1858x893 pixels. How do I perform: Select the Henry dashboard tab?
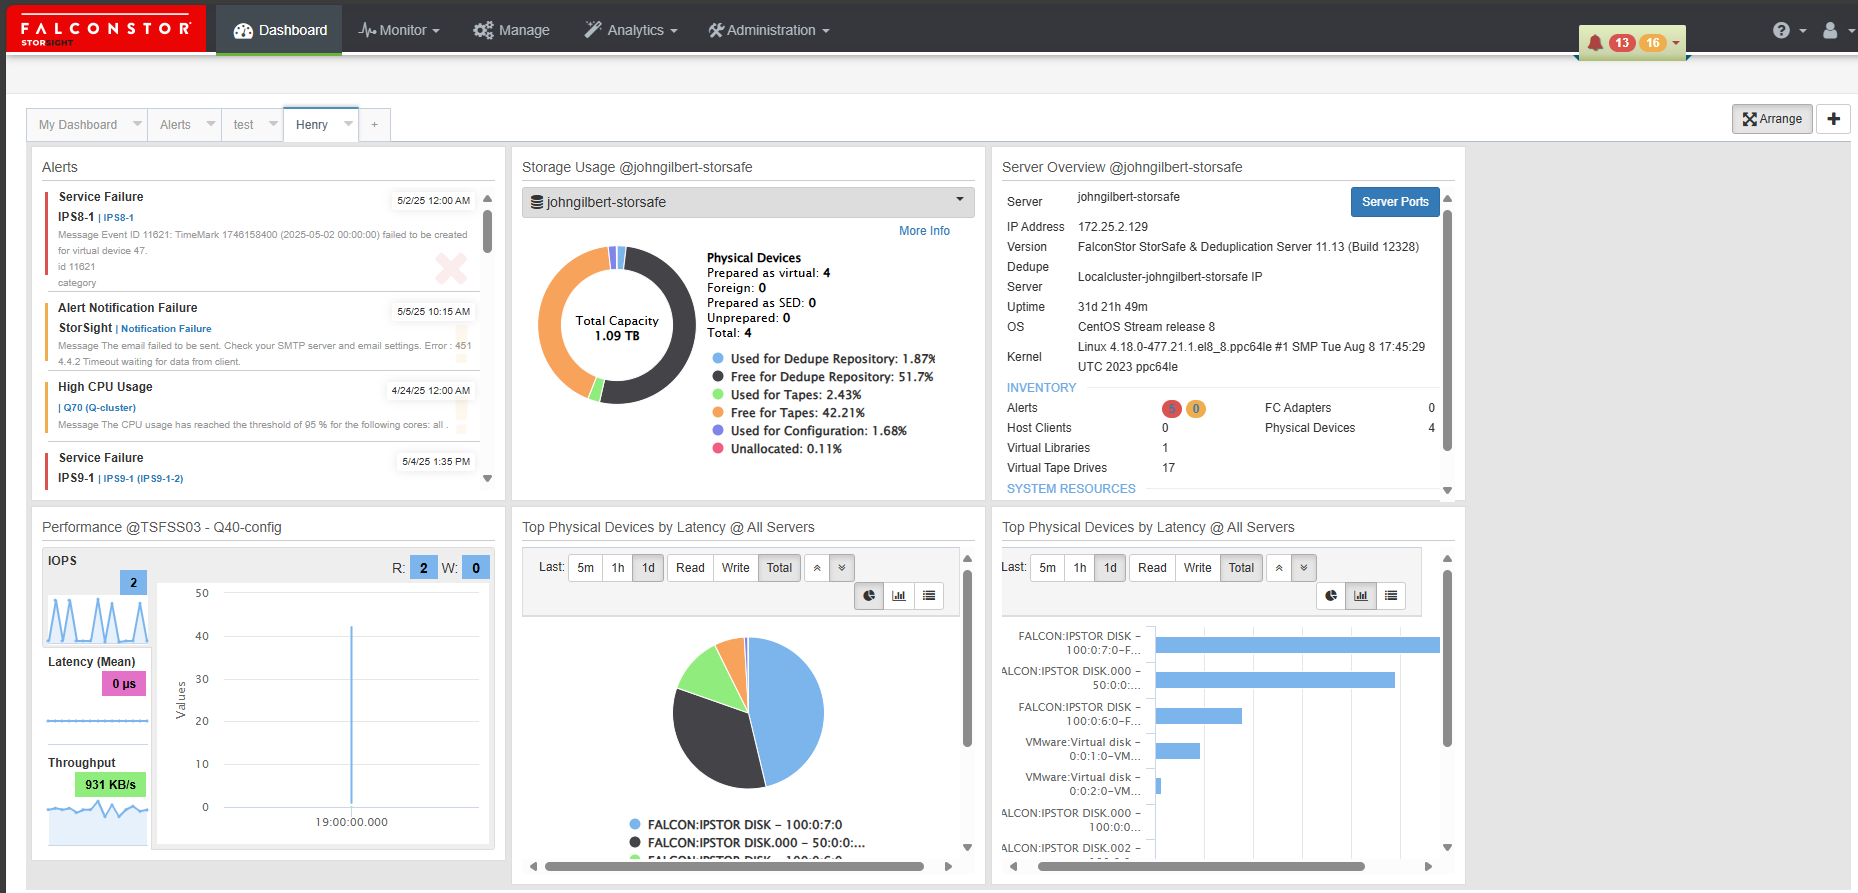[x=312, y=125]
